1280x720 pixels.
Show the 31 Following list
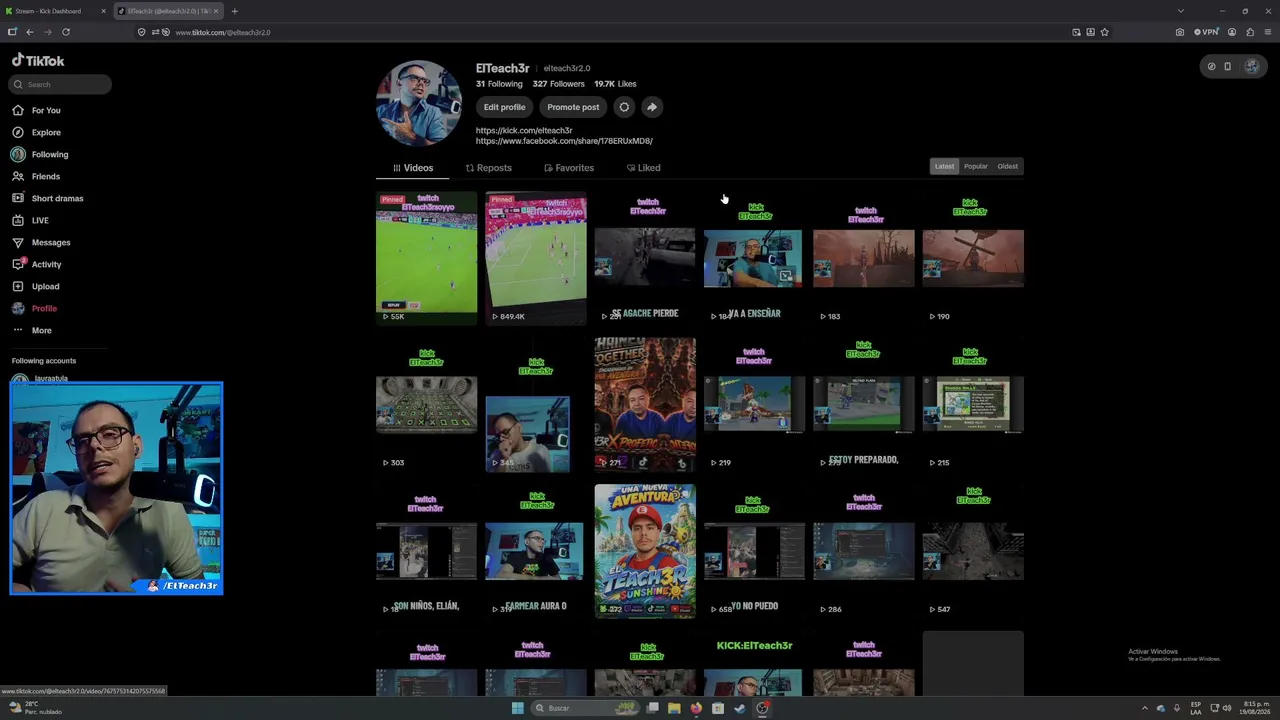(499, 84)
